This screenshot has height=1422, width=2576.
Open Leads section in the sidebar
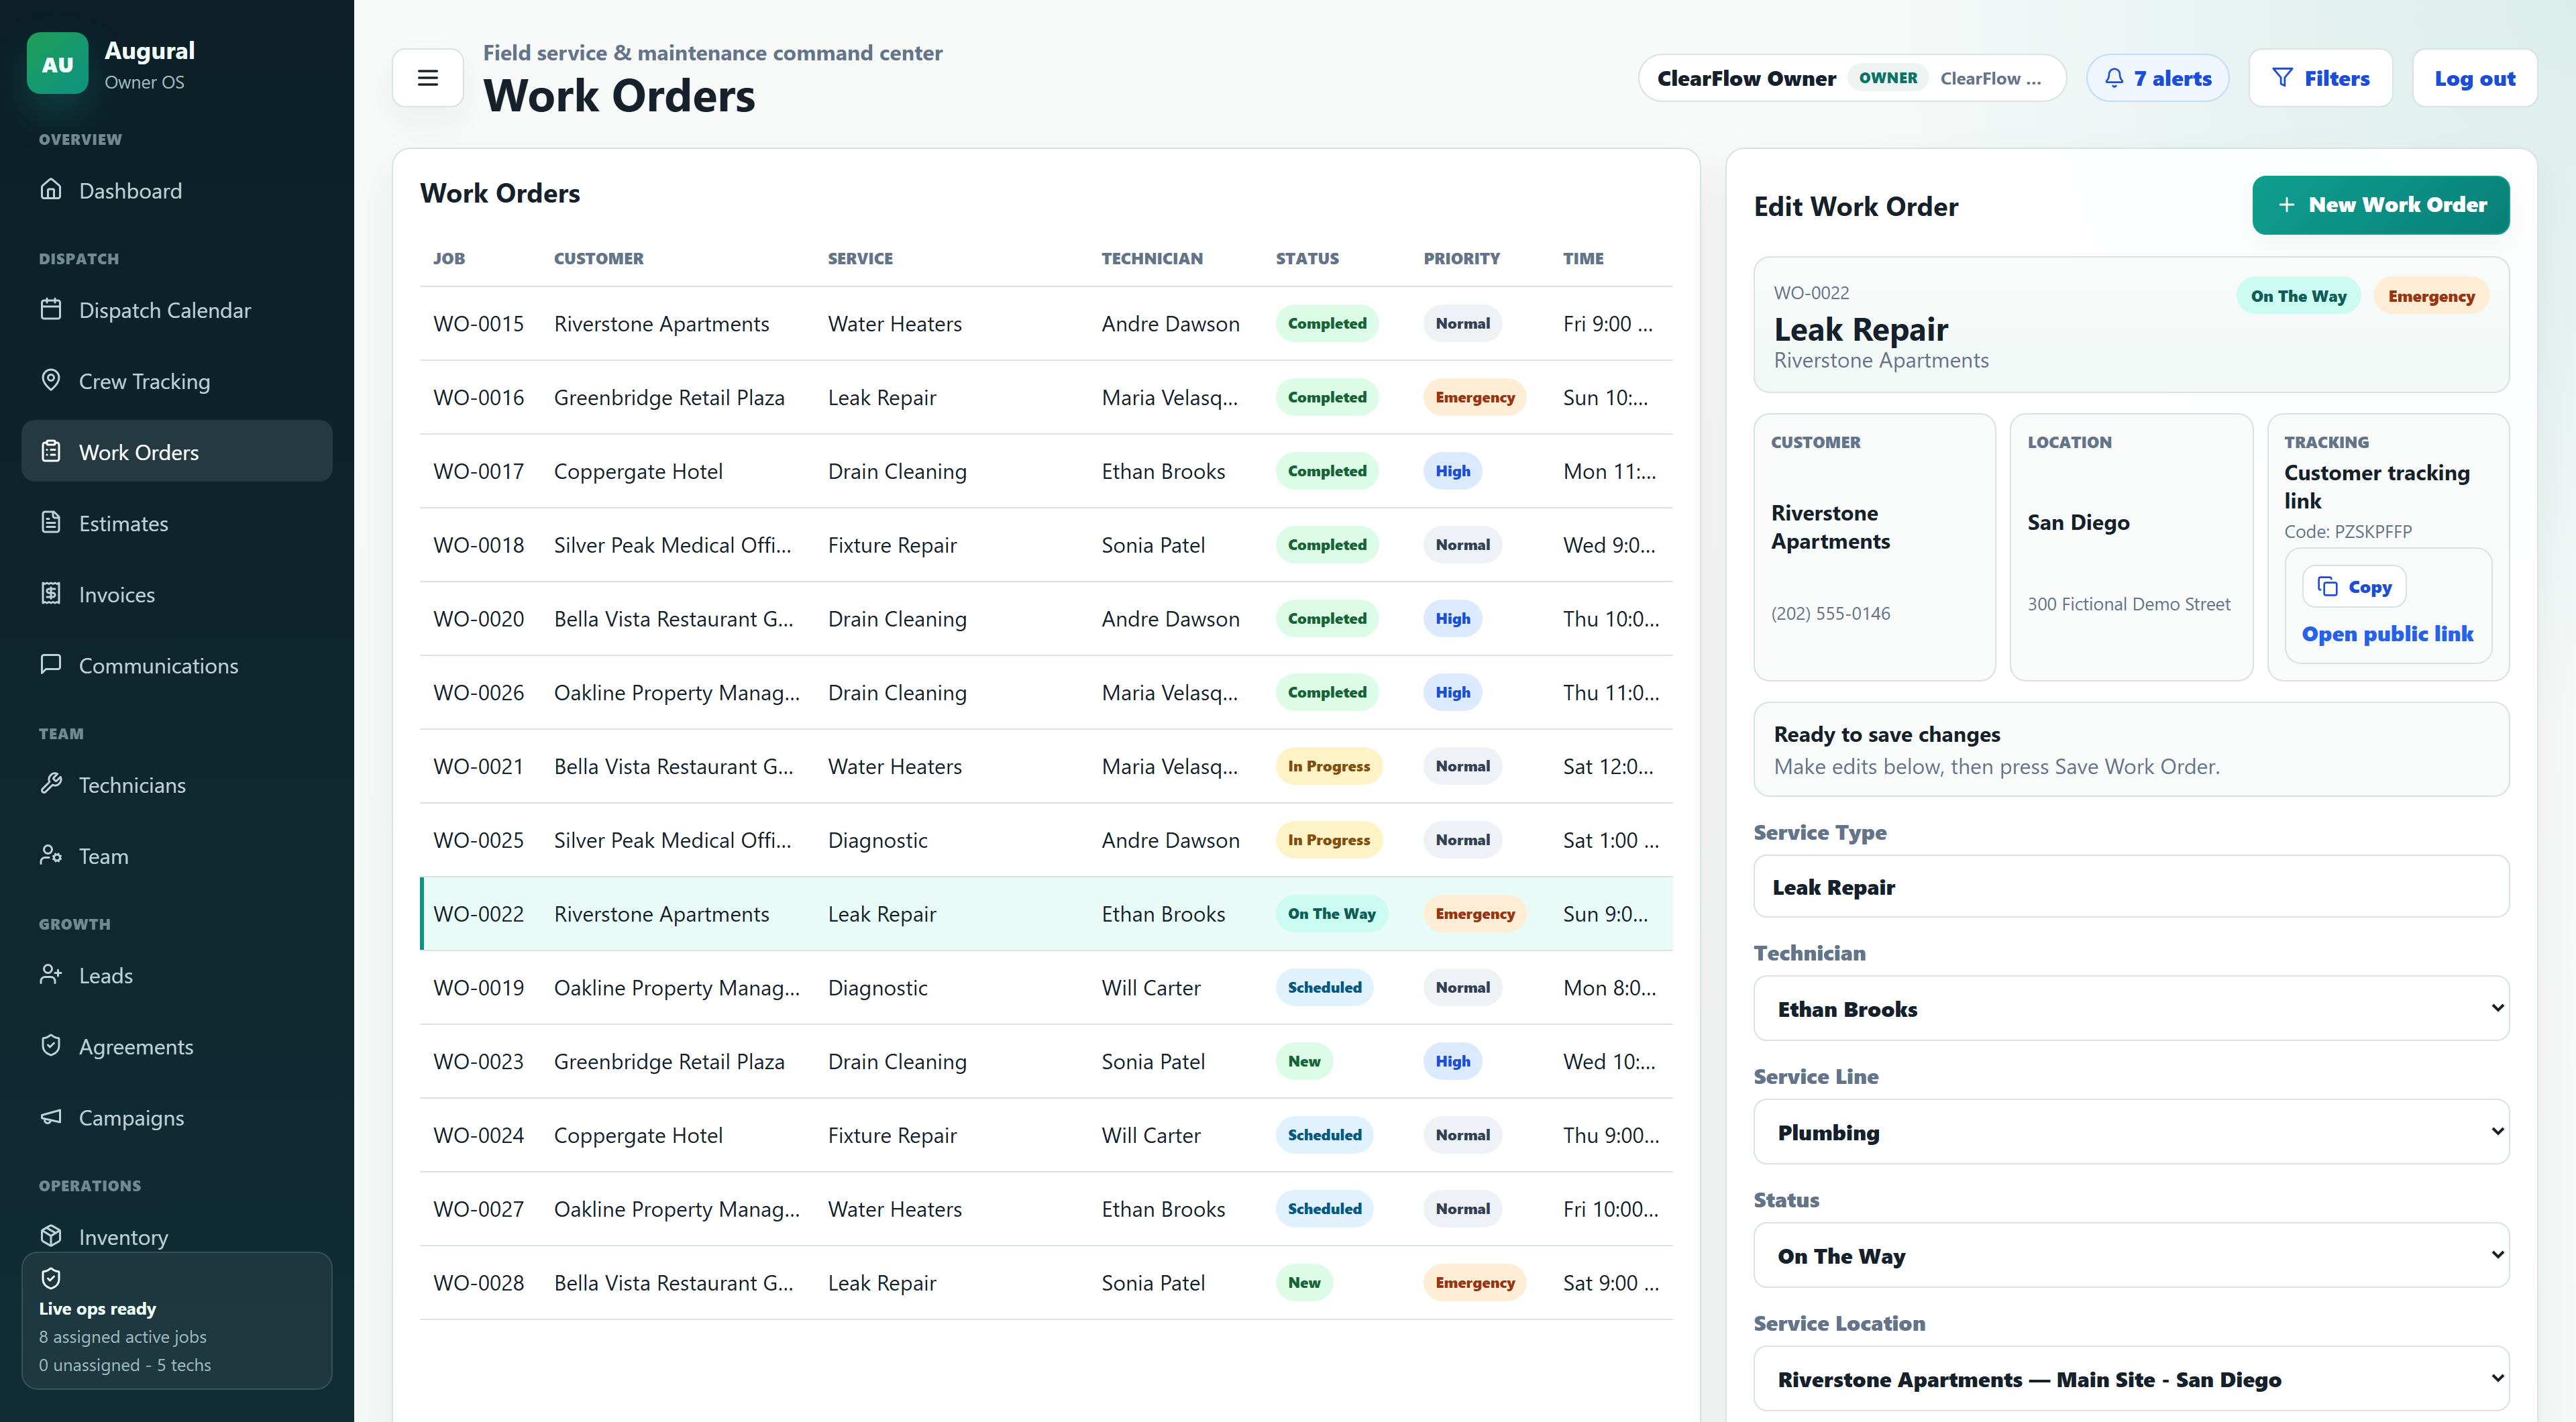177,975
